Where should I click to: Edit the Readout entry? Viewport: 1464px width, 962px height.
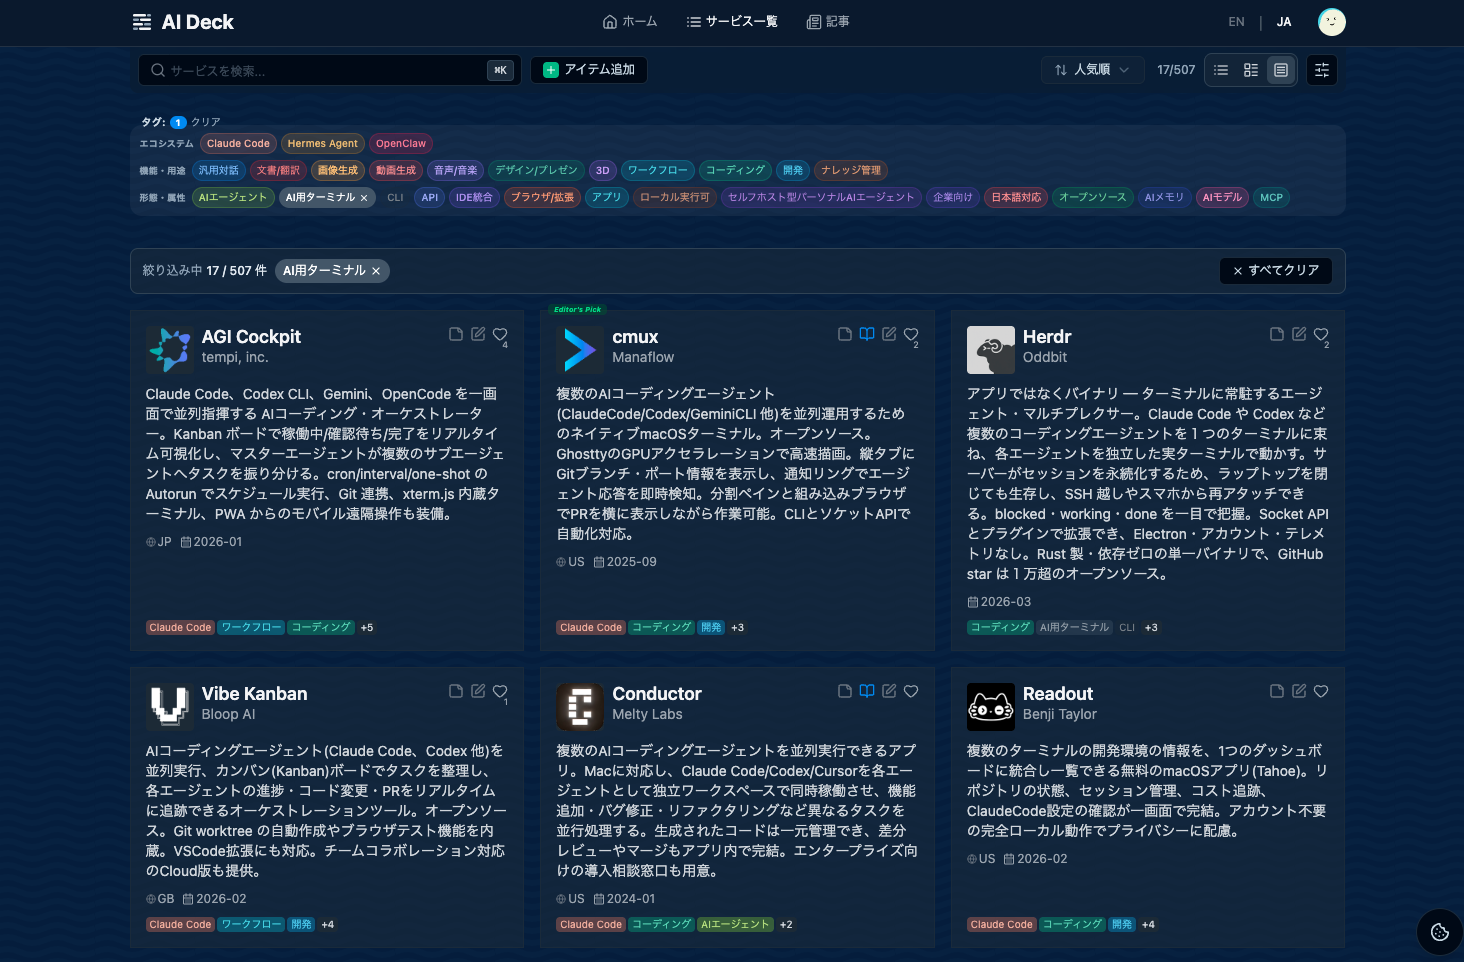pos(1299,691)
